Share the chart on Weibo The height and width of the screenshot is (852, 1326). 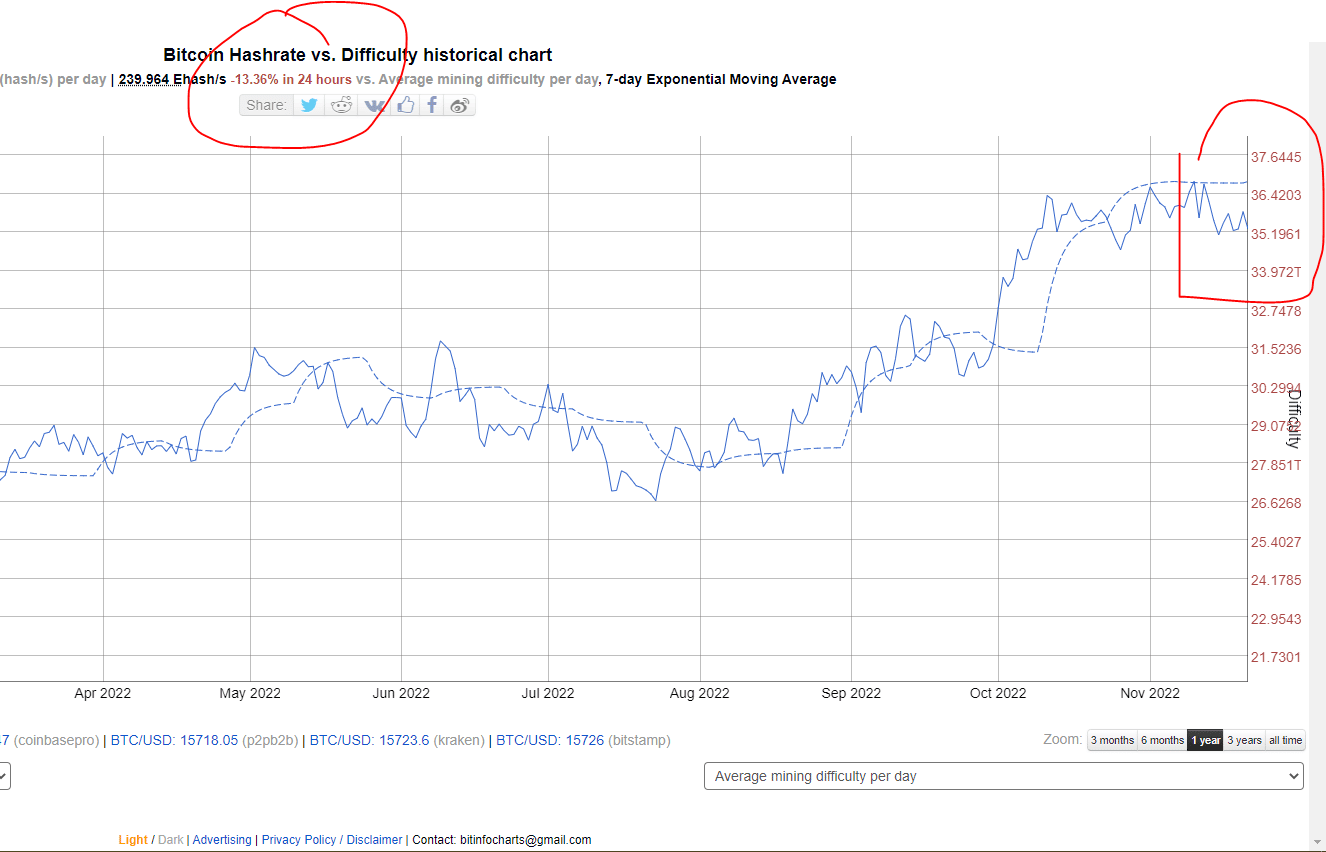pos(460,105)
